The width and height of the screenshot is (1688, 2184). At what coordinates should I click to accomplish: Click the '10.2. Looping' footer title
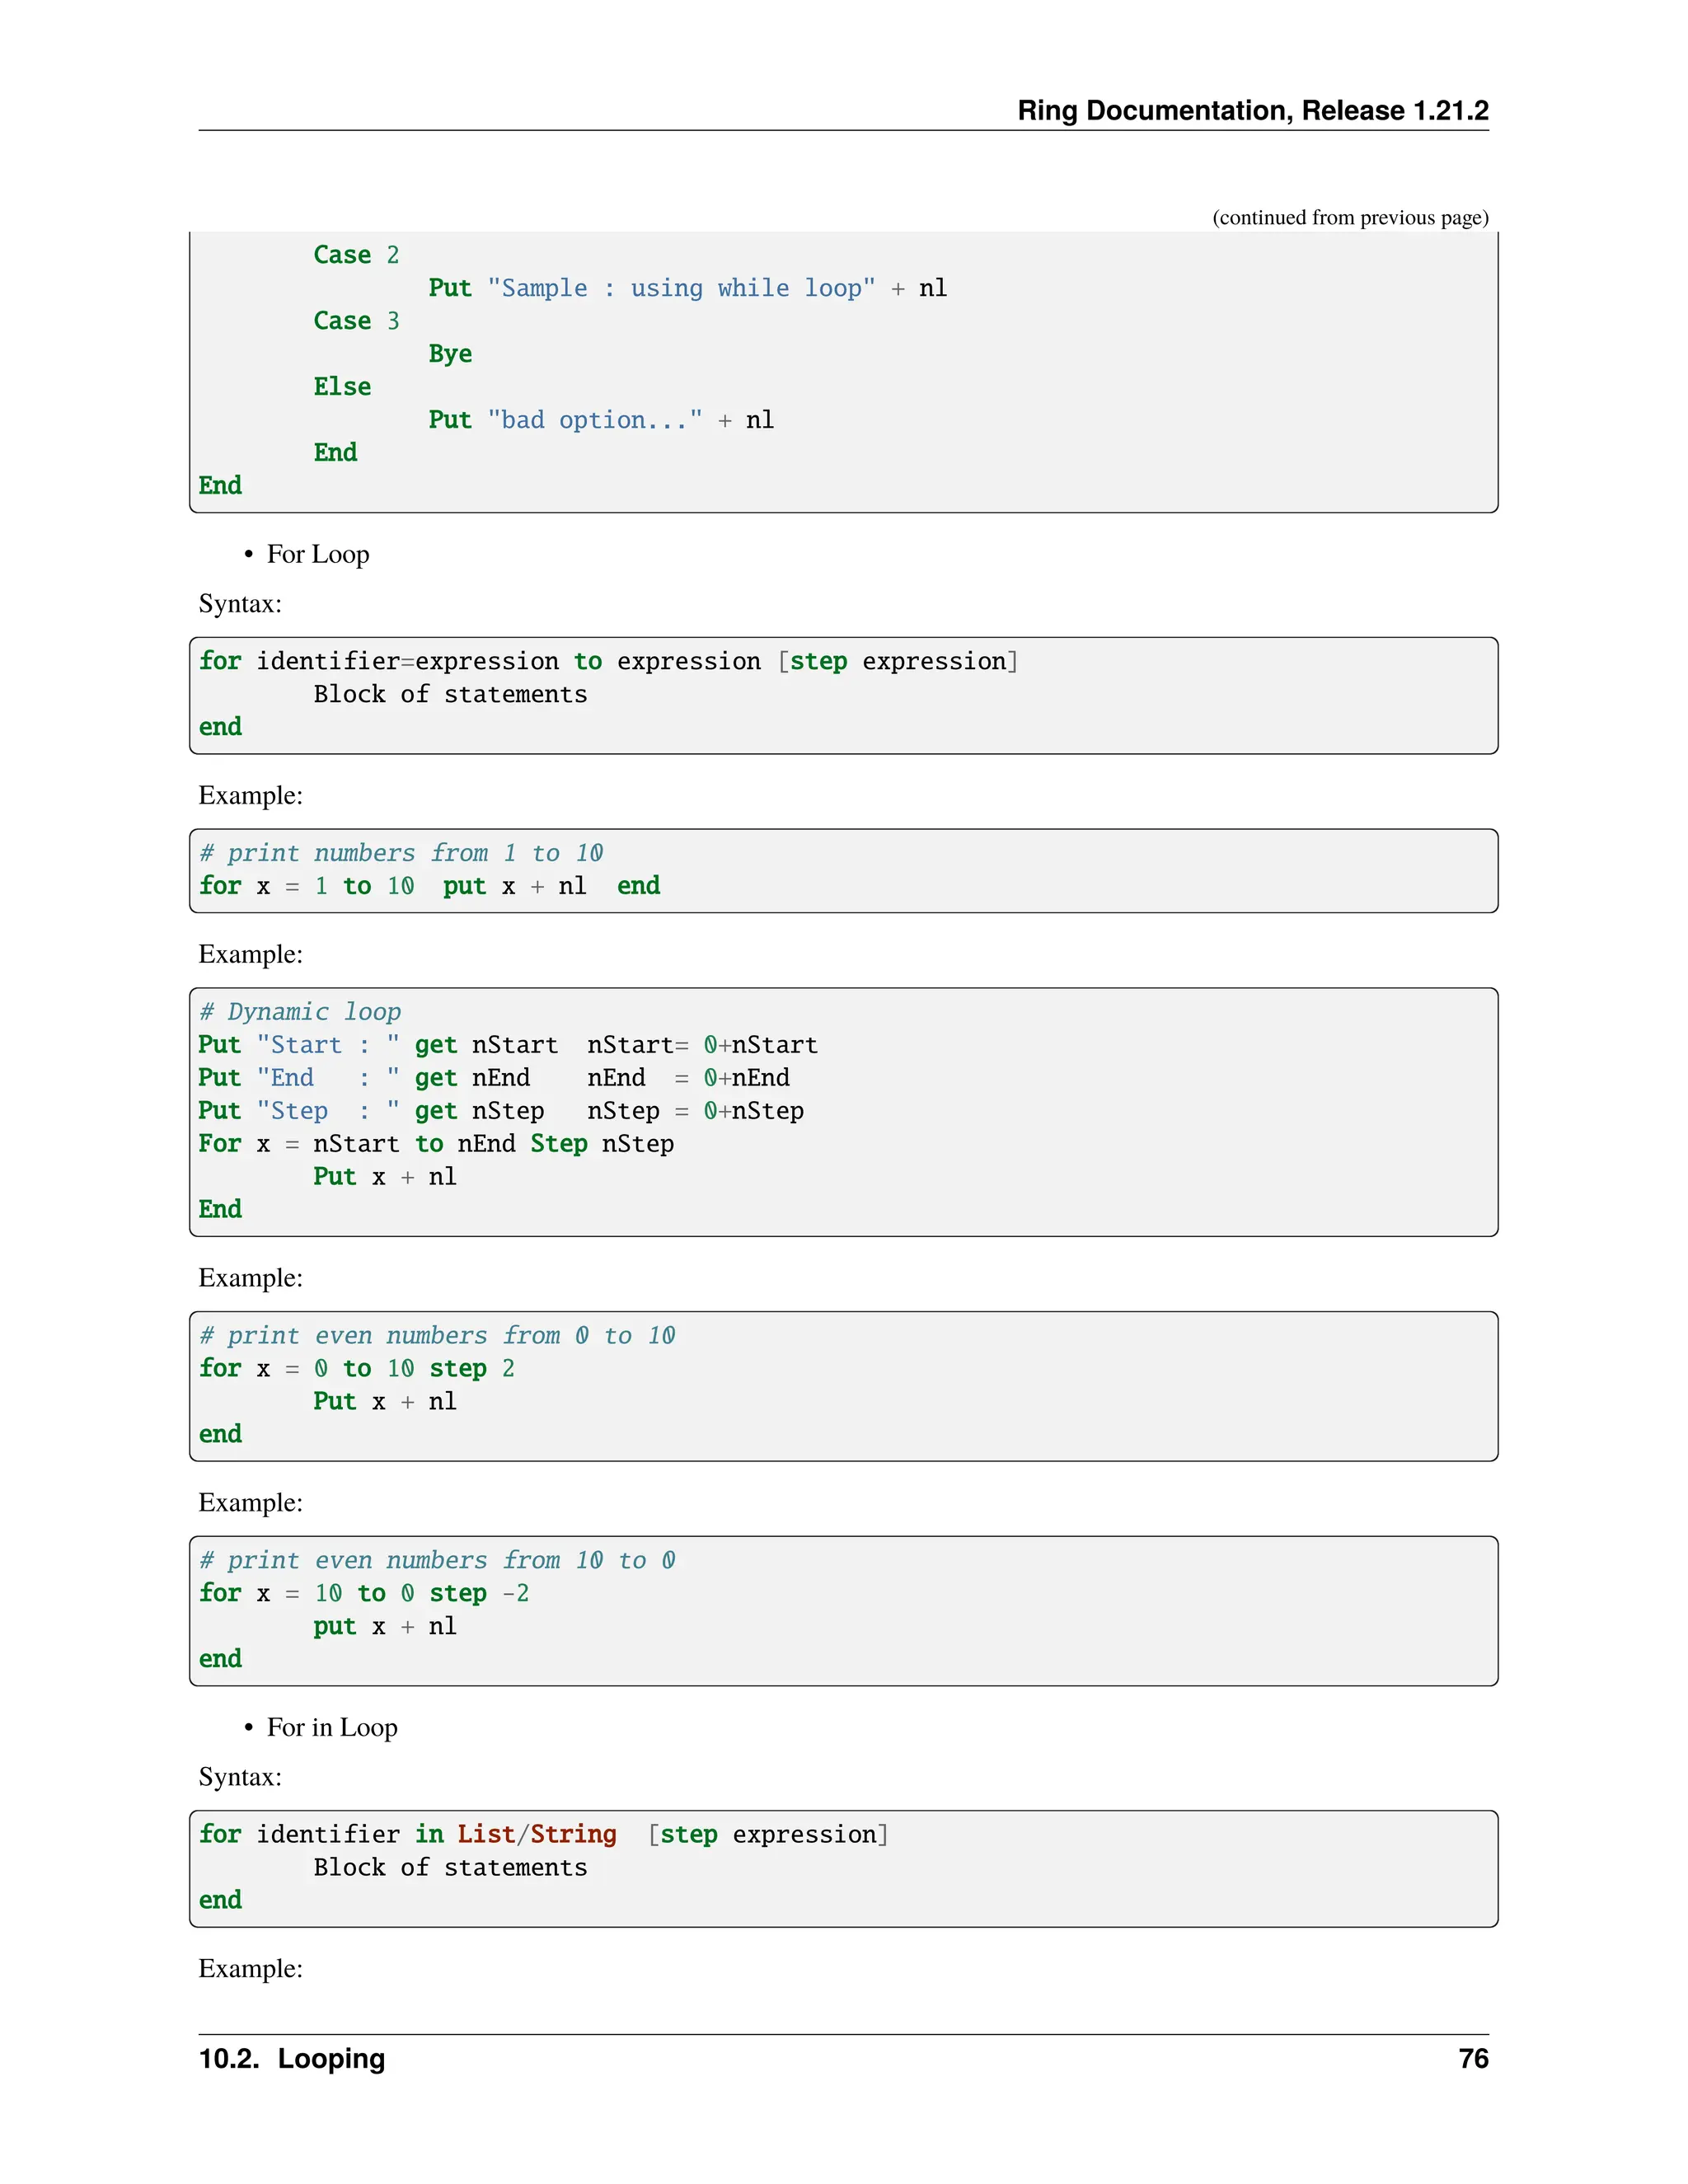pos(292,2059)
